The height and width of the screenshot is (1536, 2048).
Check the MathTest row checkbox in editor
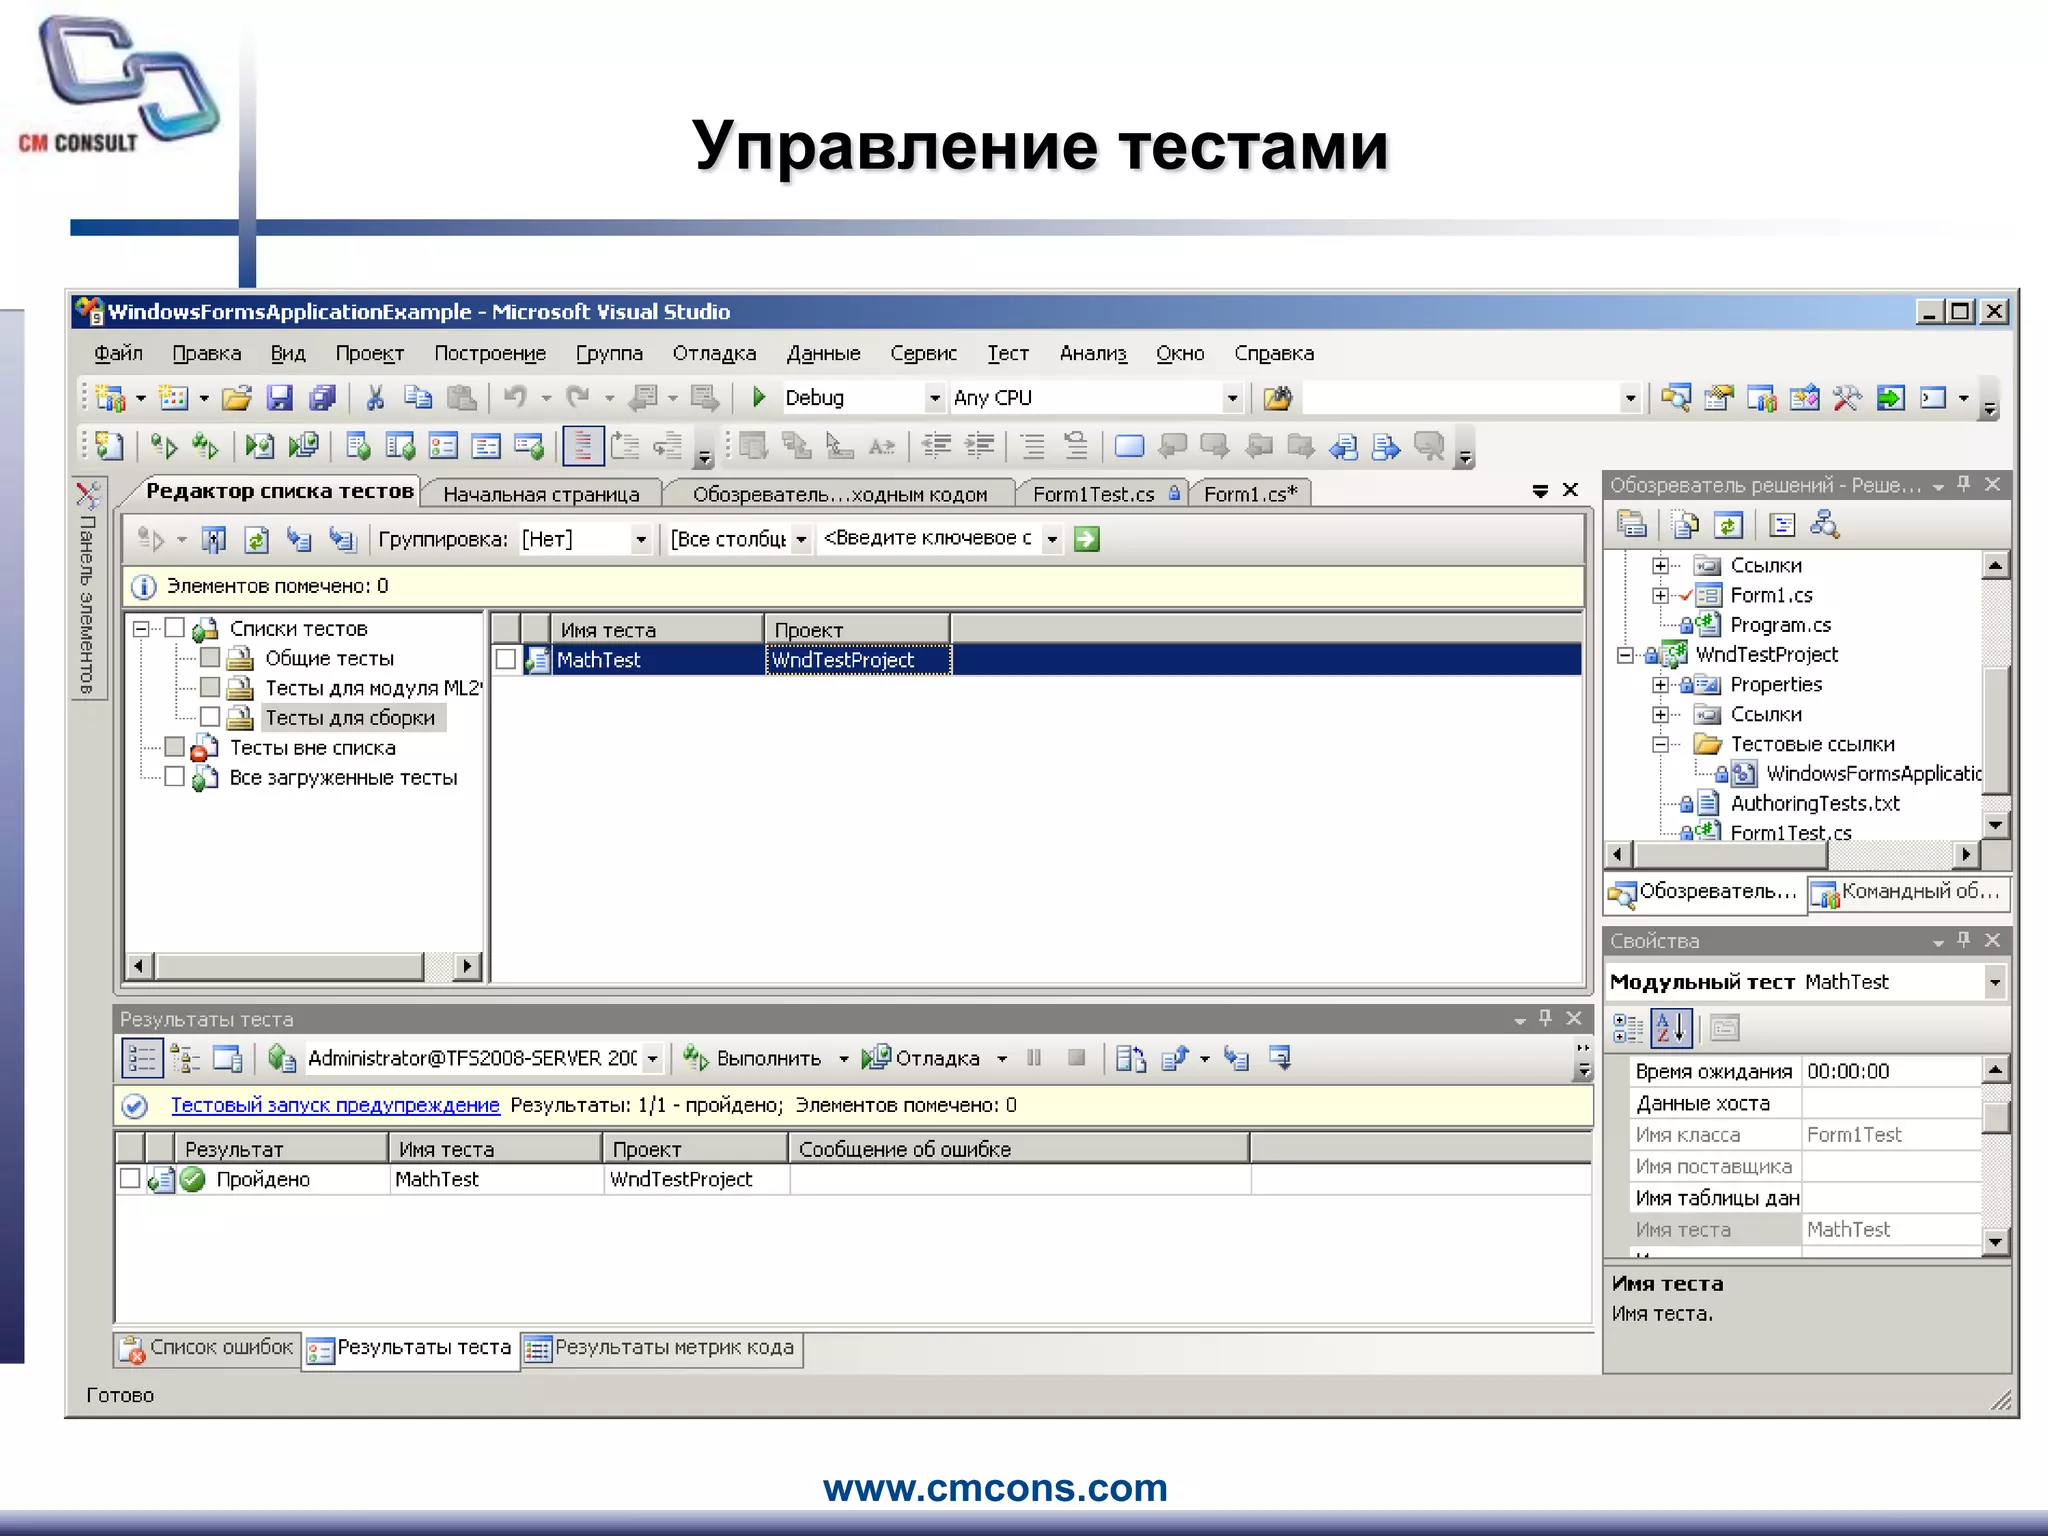pyautogui.click(x=506, y=659)
